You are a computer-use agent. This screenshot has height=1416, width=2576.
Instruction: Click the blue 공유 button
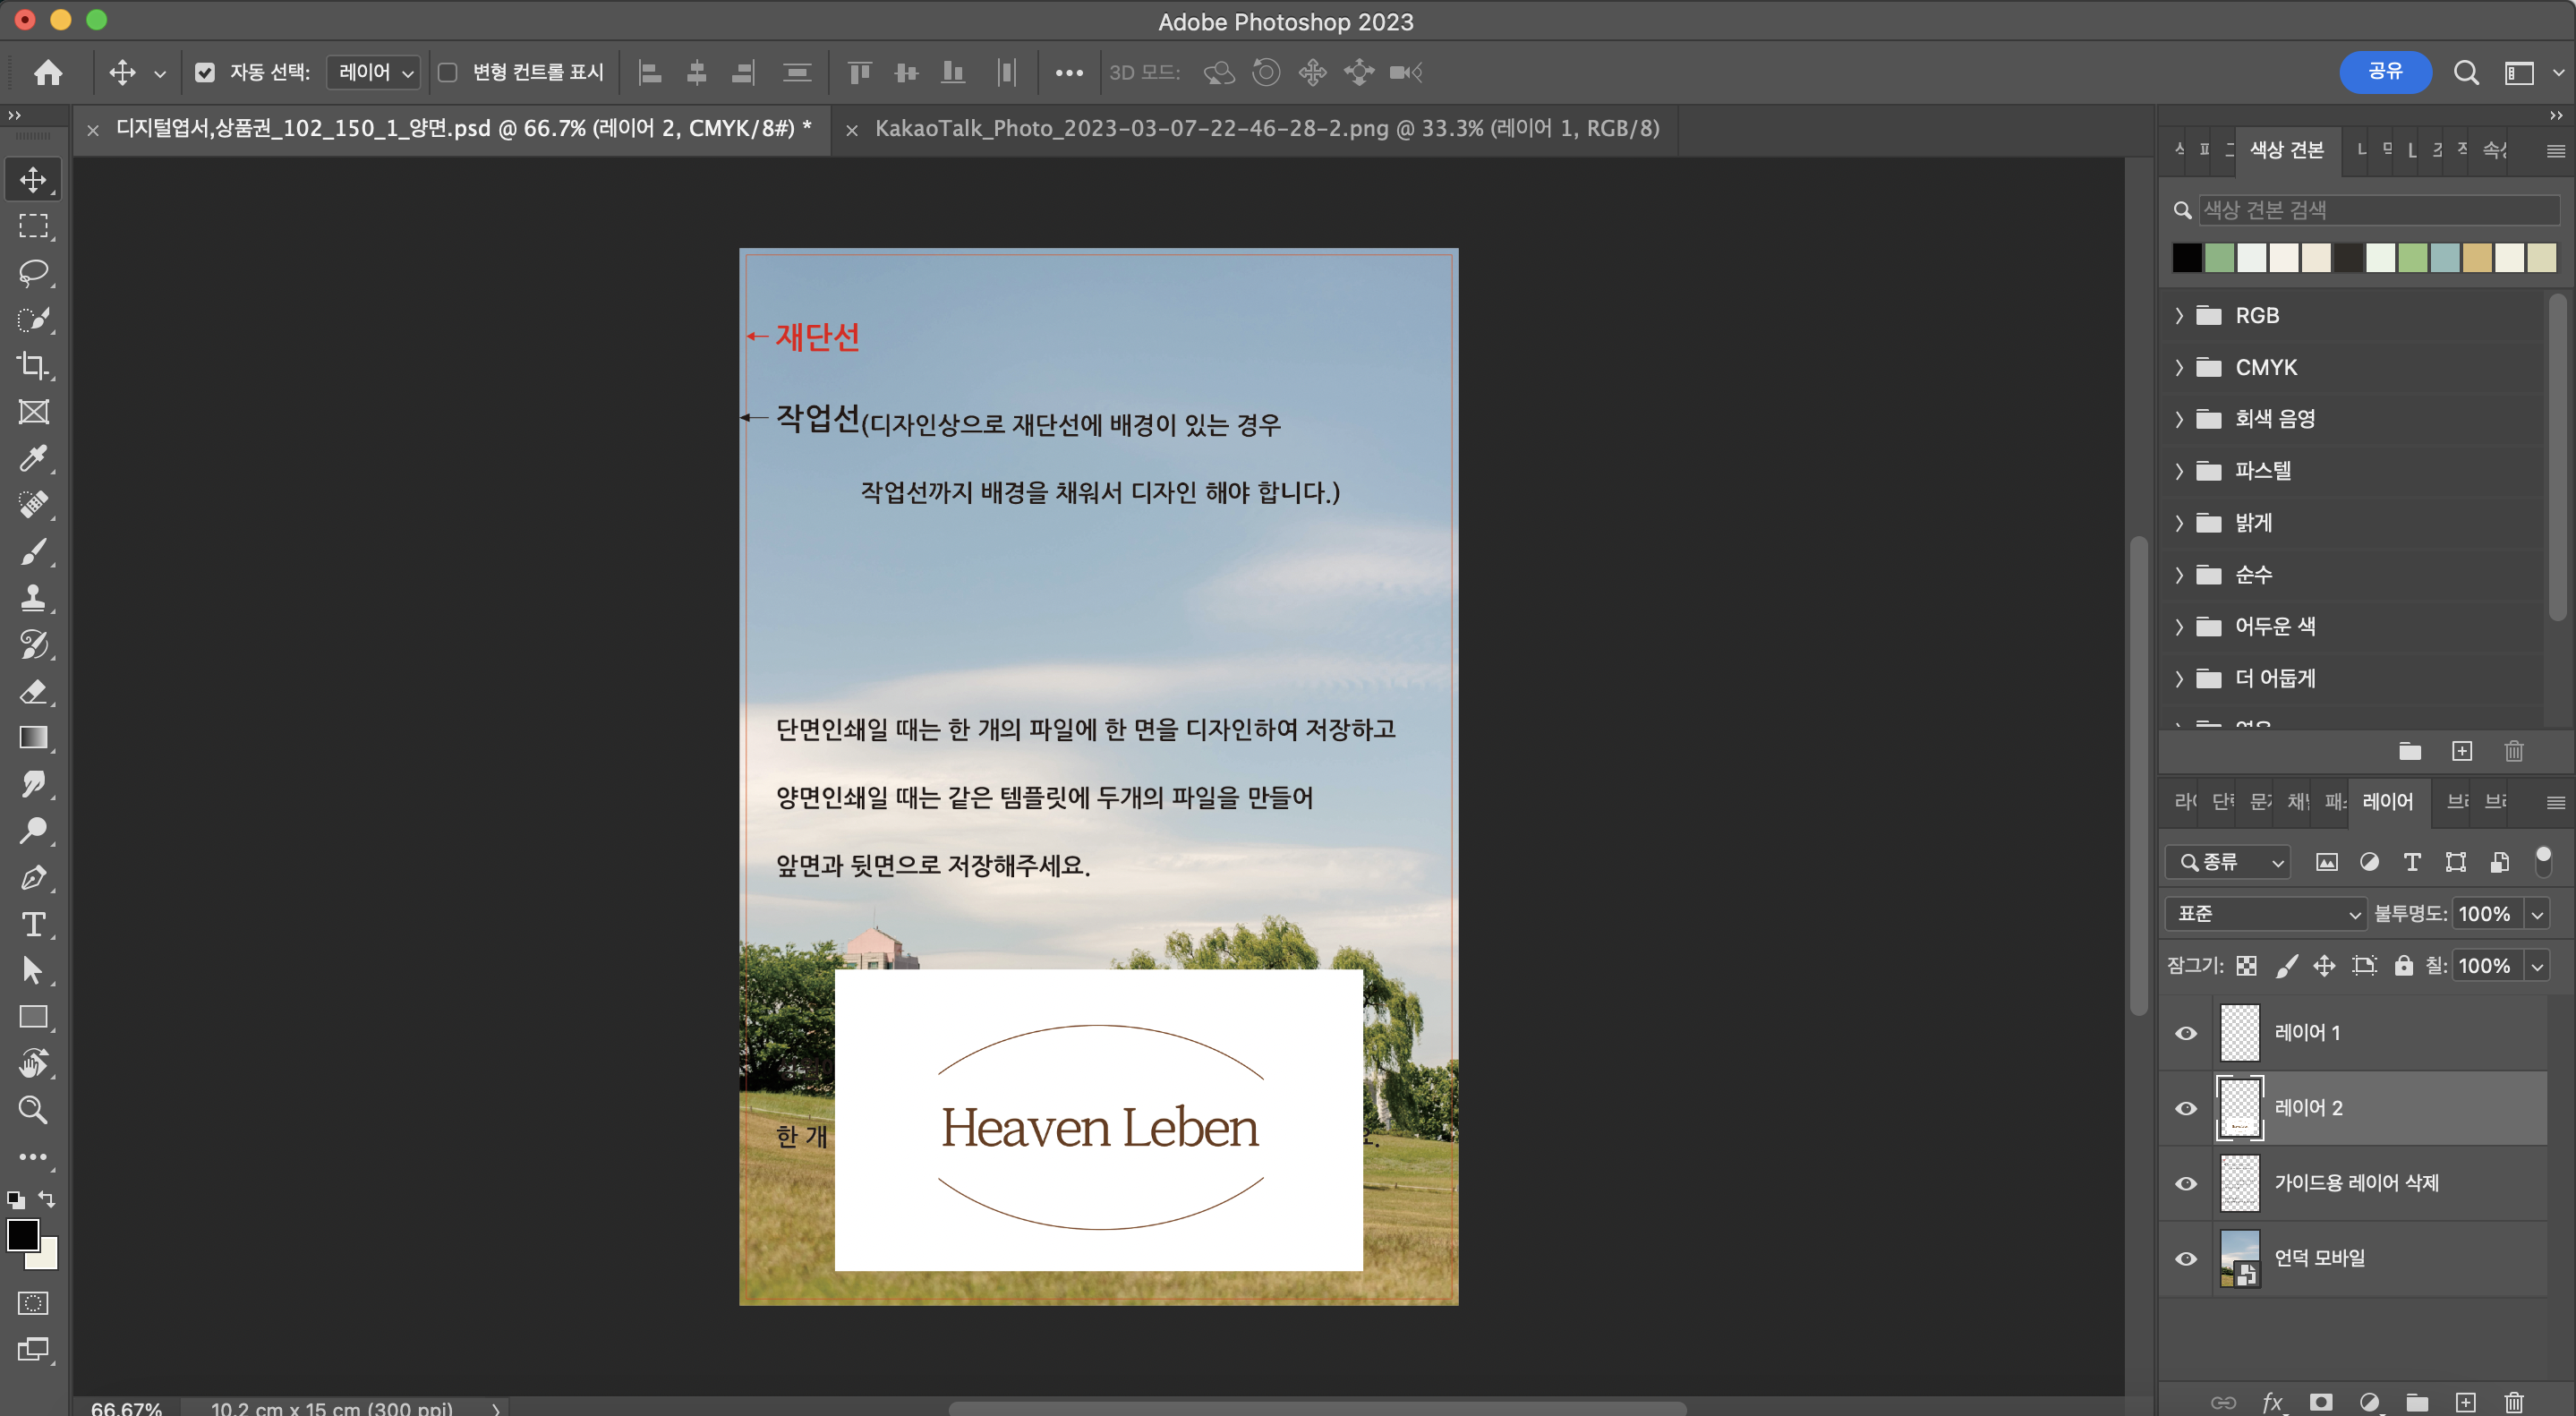coord(2385,72)
